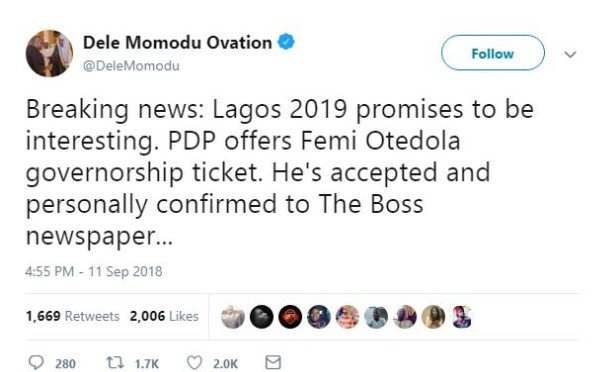613x372 pixels.
Task: Open the direct message envelope icon
Action: click(x=273, y=362)
